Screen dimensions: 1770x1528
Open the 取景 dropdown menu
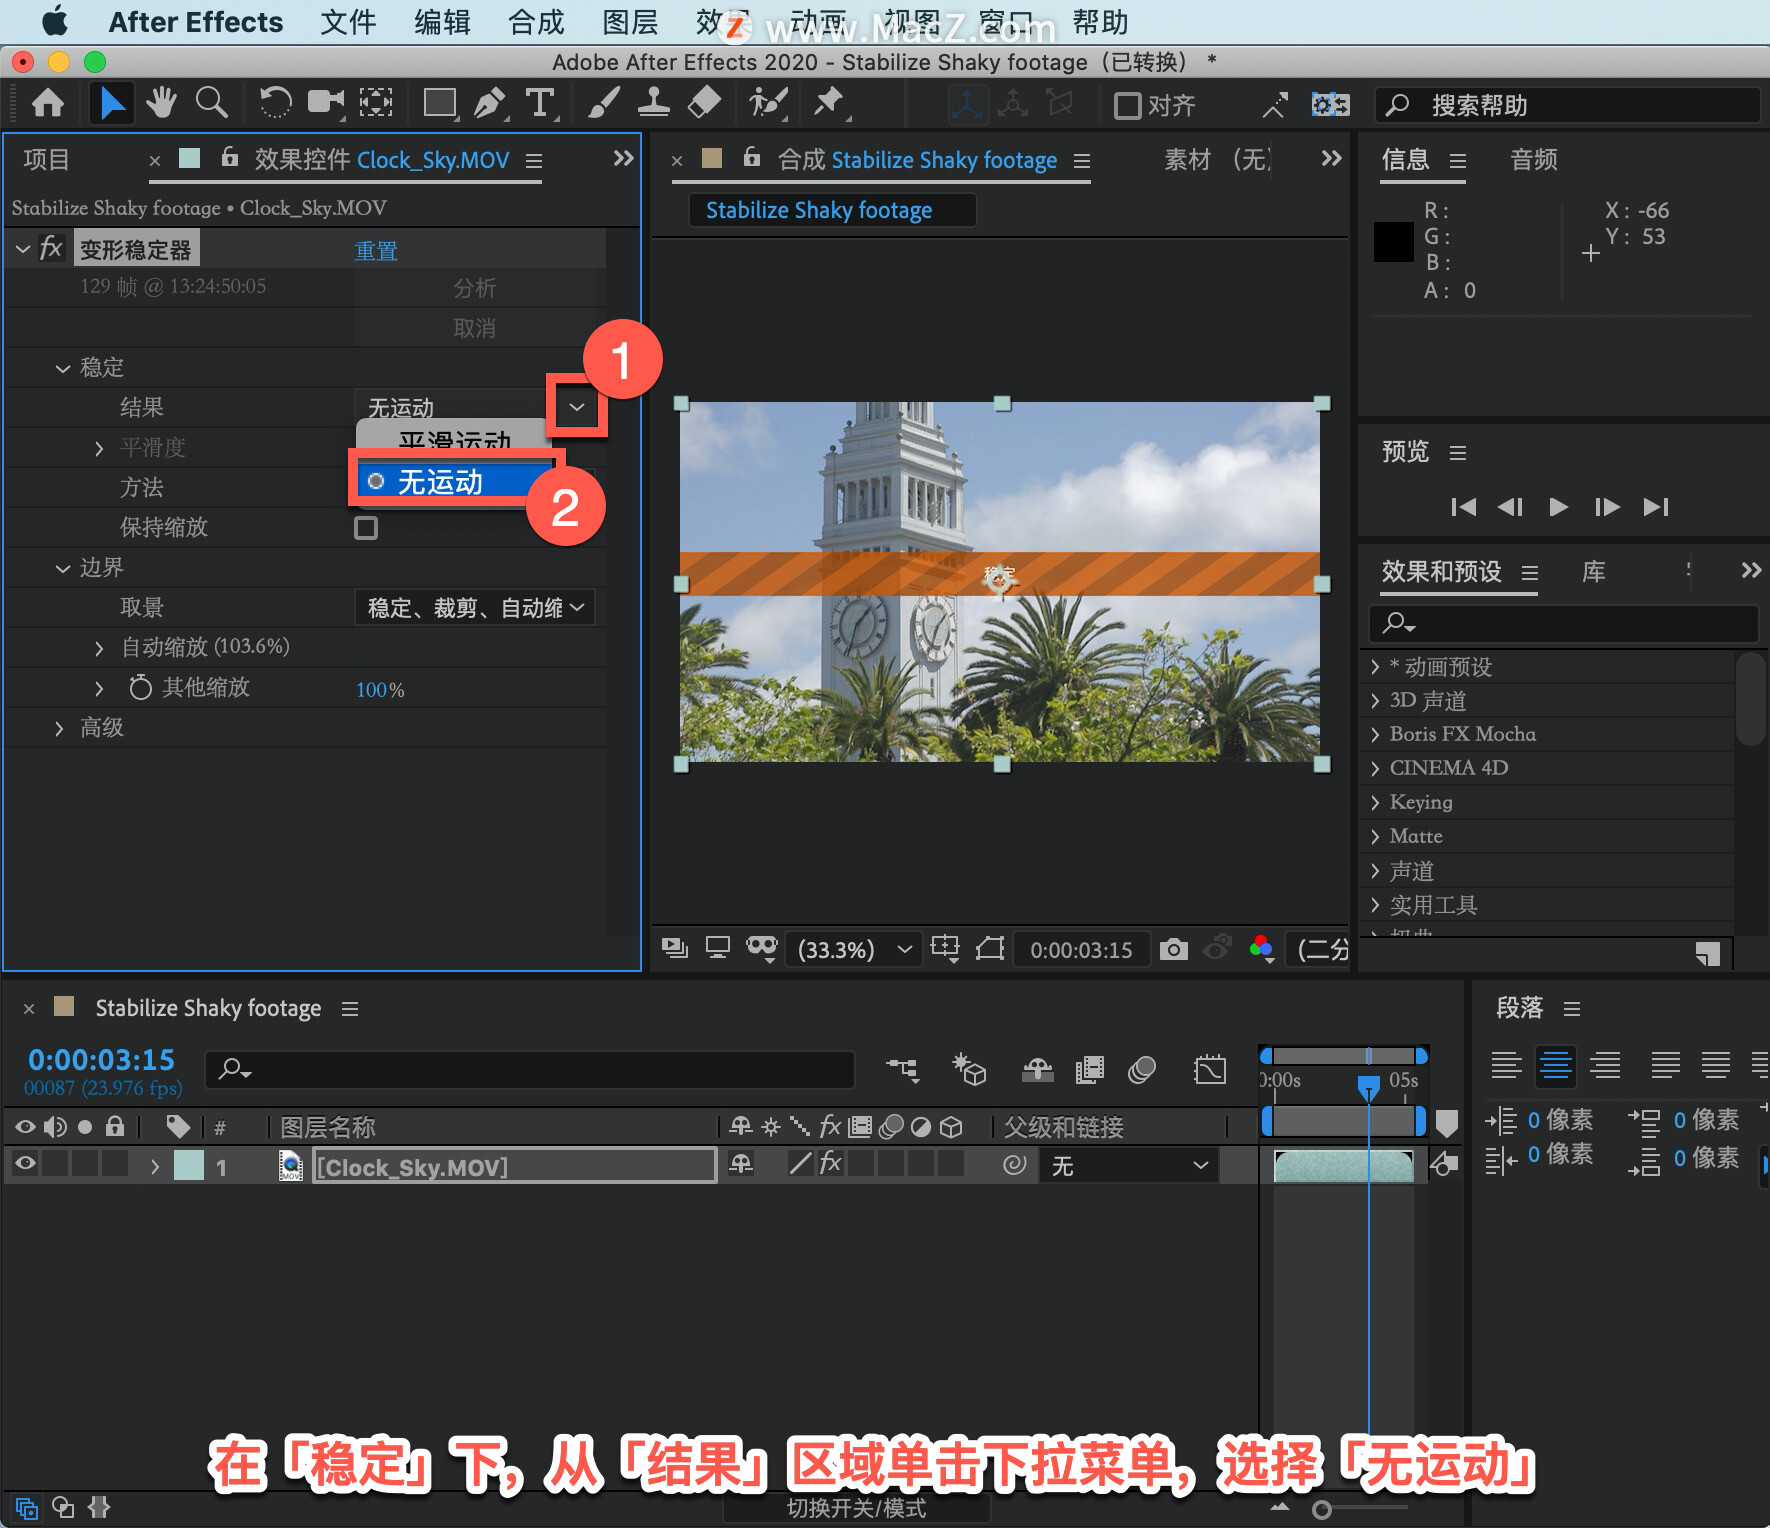(475, 608)
